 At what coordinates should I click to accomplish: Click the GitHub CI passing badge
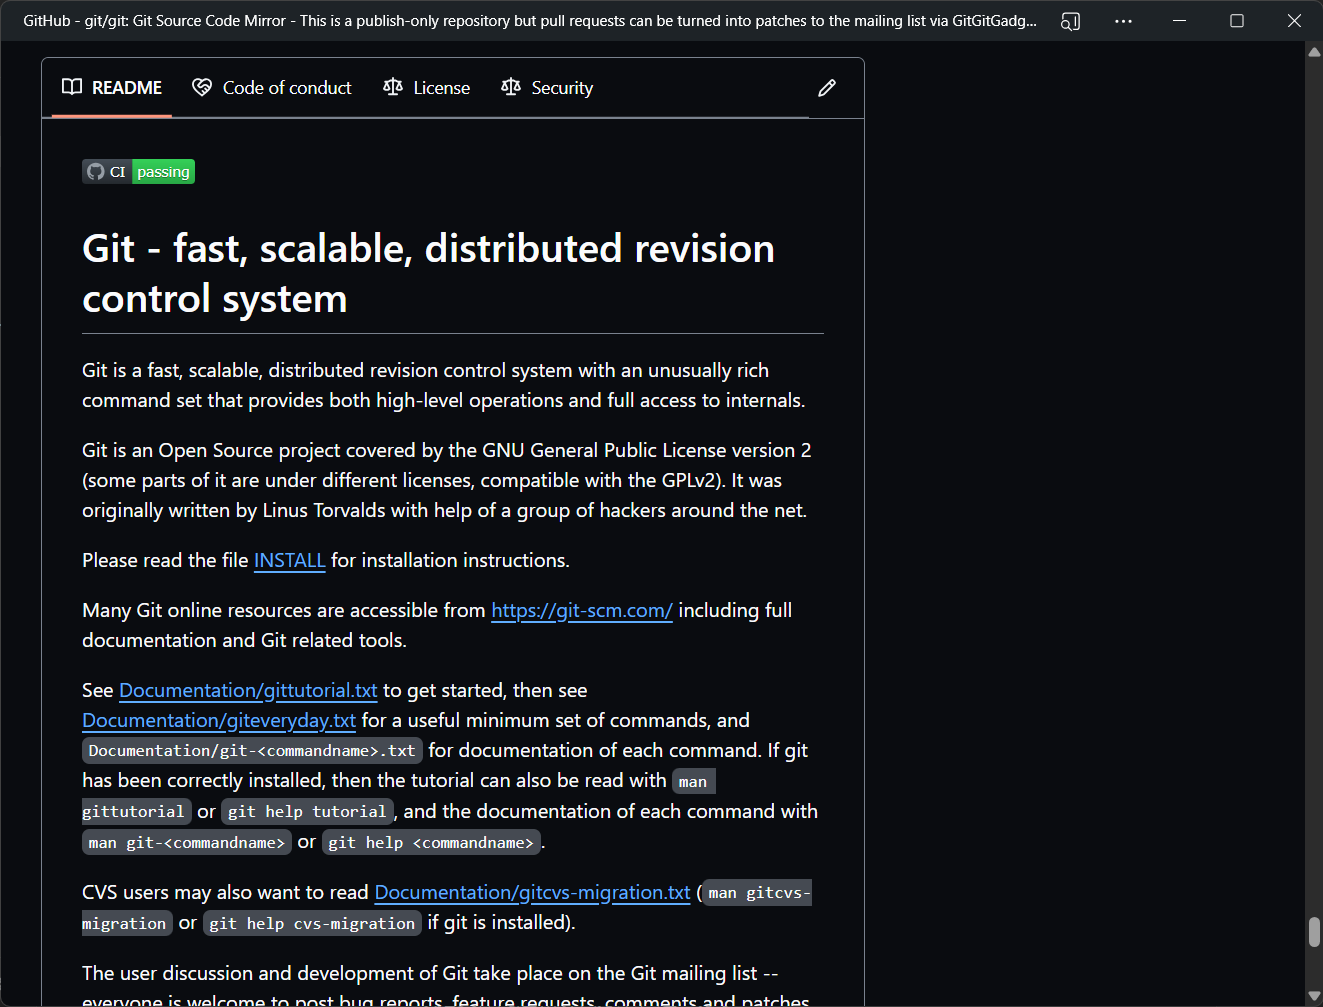click(138, 172)
